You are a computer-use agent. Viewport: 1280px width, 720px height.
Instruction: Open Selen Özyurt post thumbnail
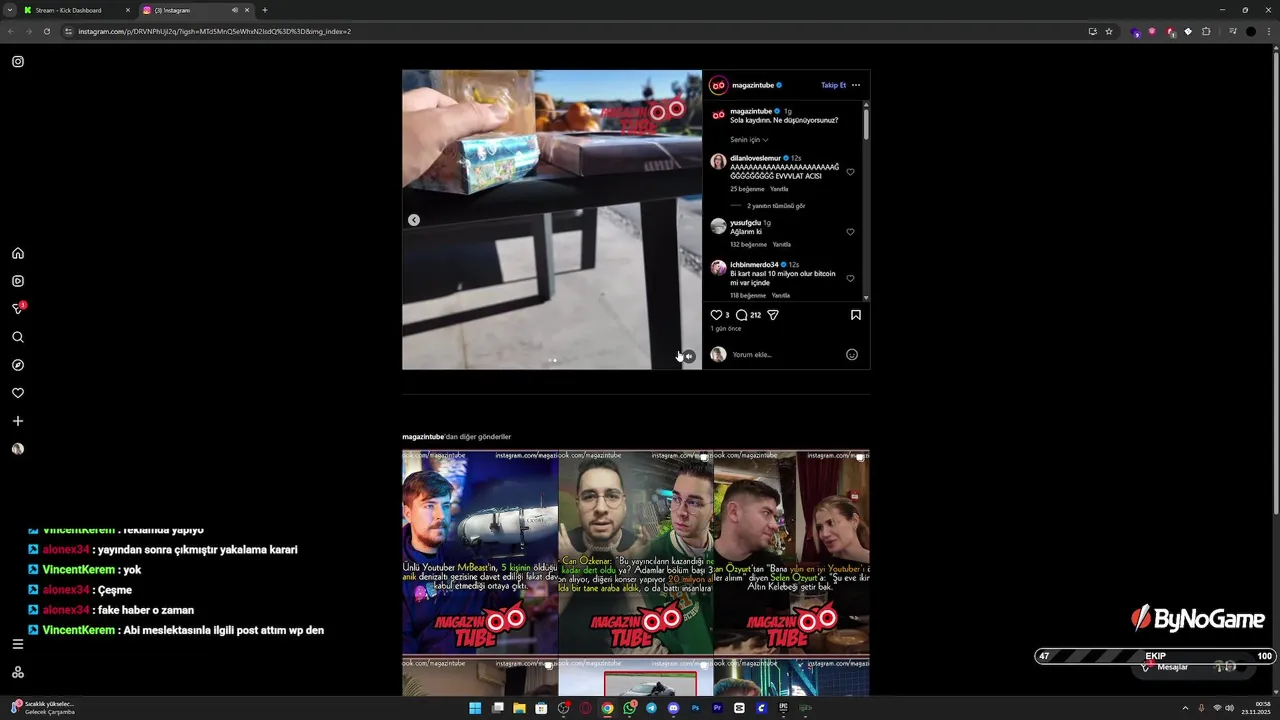point(792,552)
